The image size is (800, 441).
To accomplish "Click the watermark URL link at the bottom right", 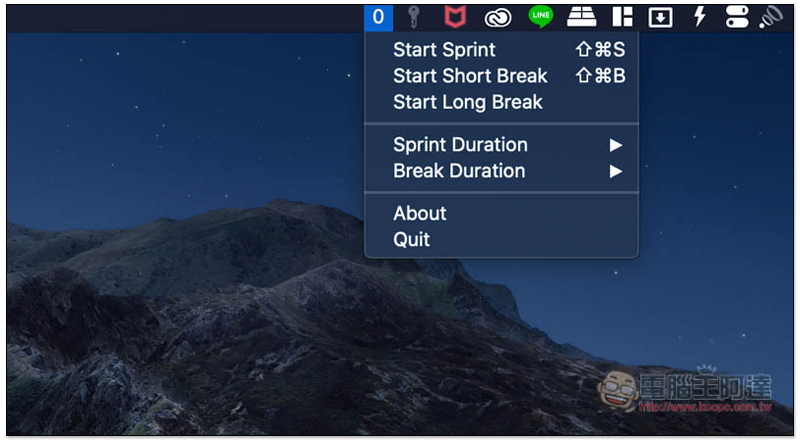I will 705,407.
